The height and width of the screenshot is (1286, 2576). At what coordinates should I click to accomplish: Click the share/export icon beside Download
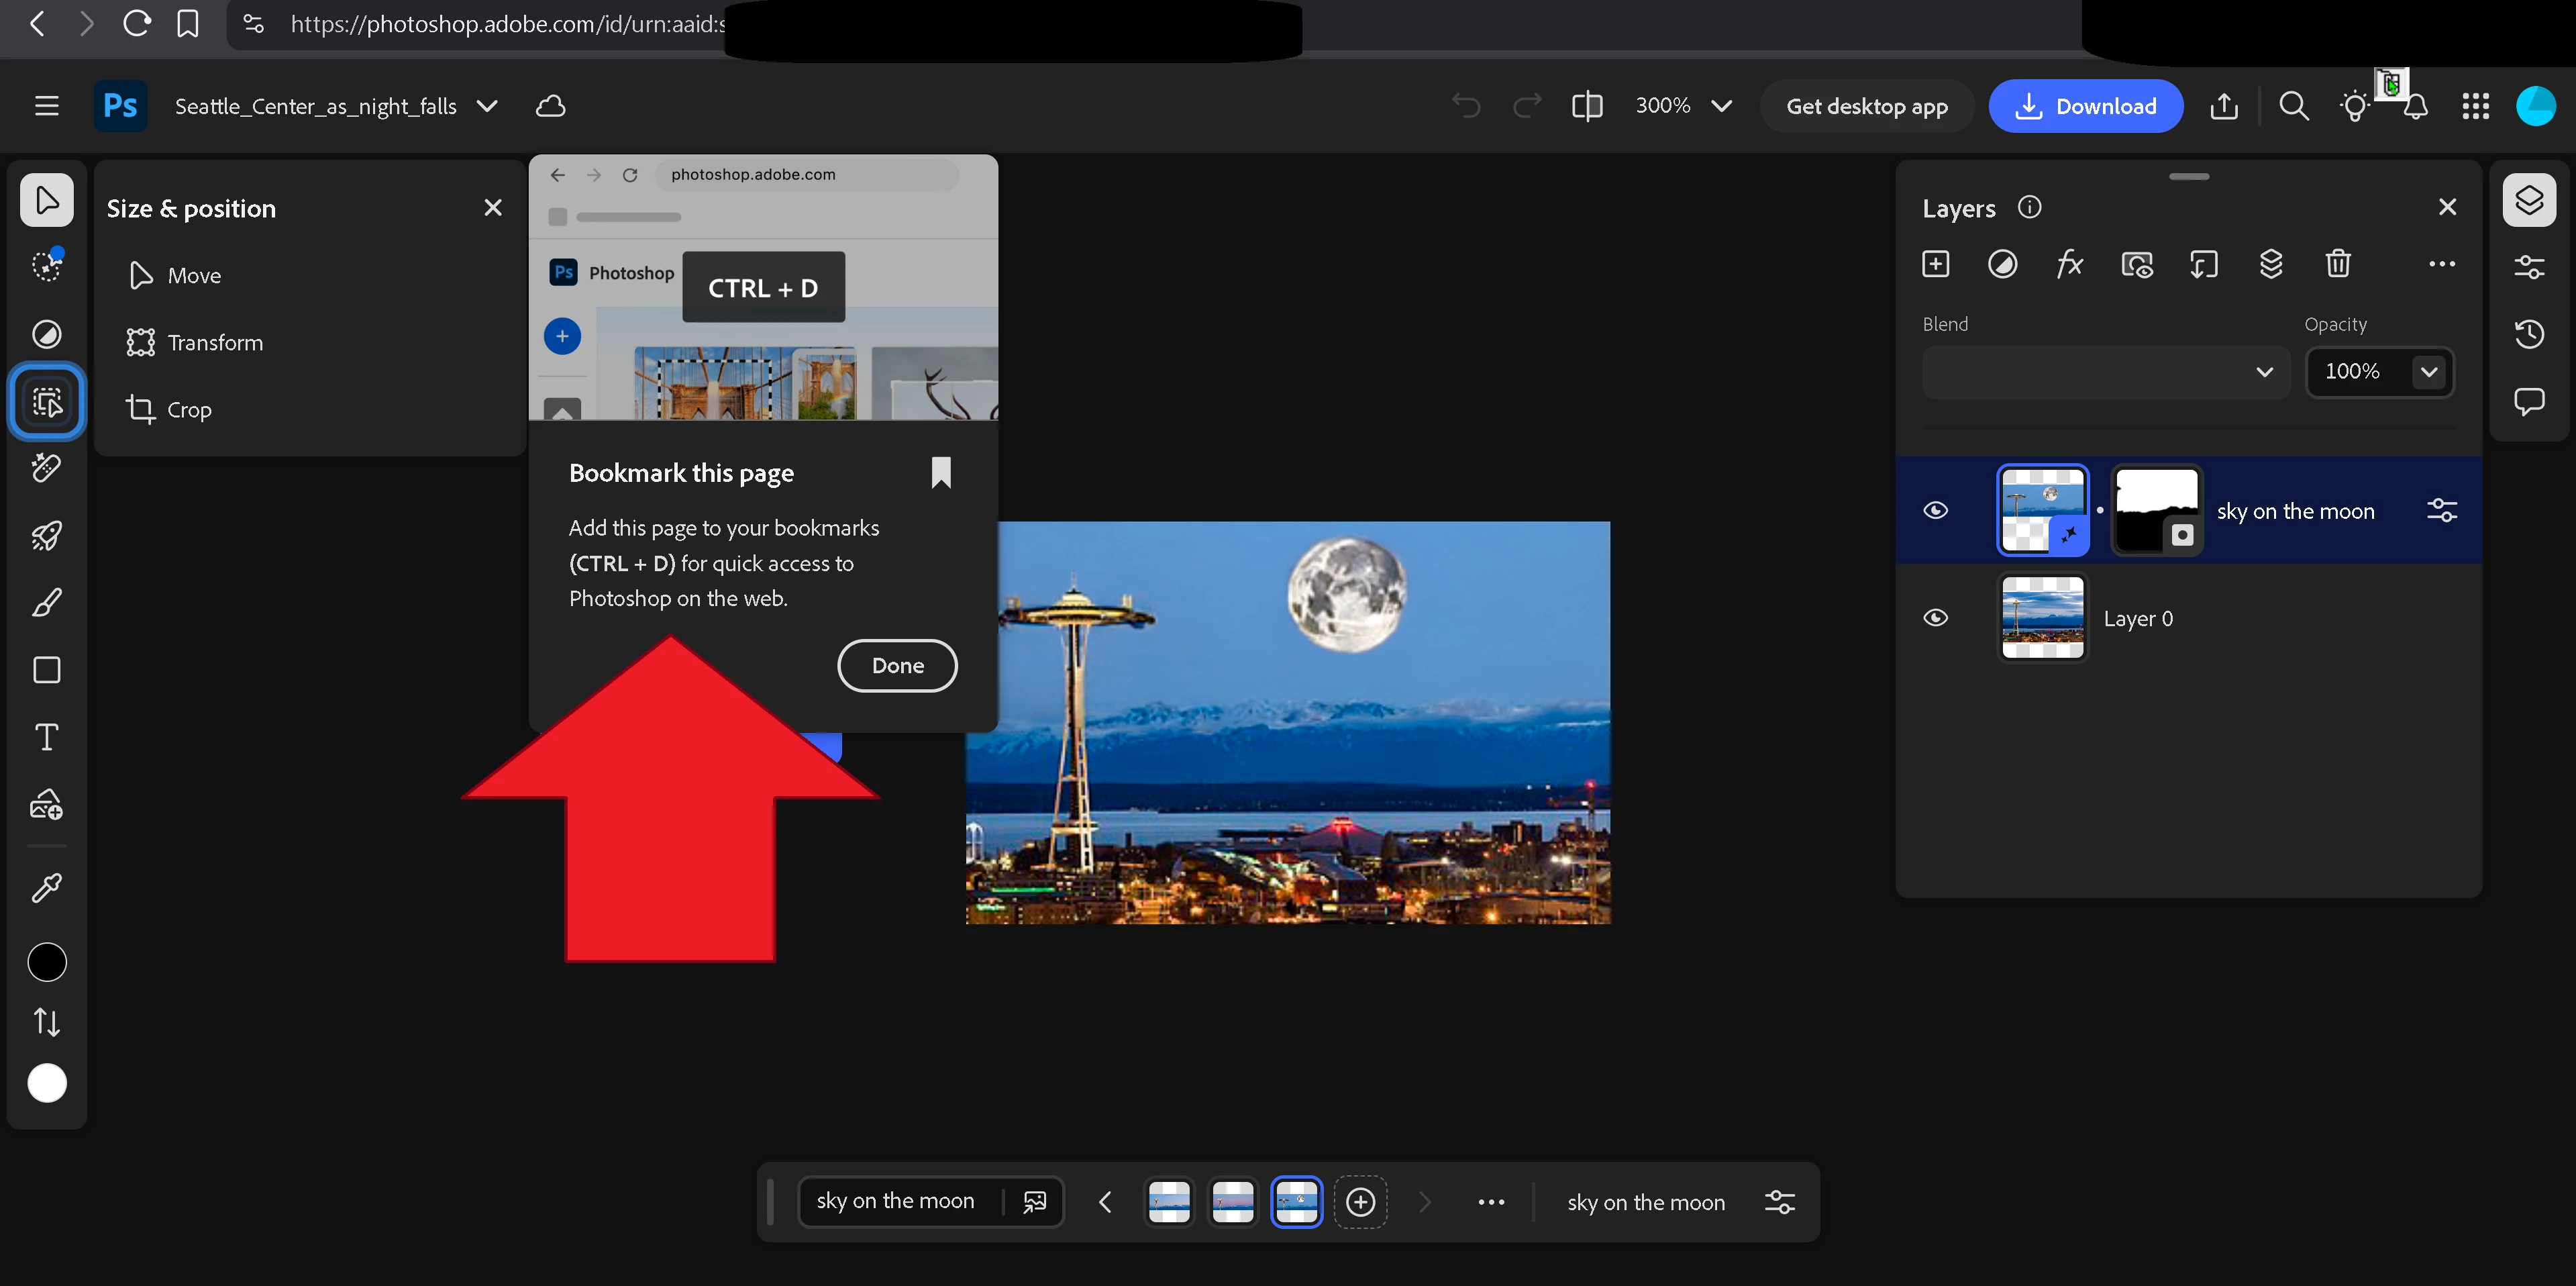(x=2223, y=106)
